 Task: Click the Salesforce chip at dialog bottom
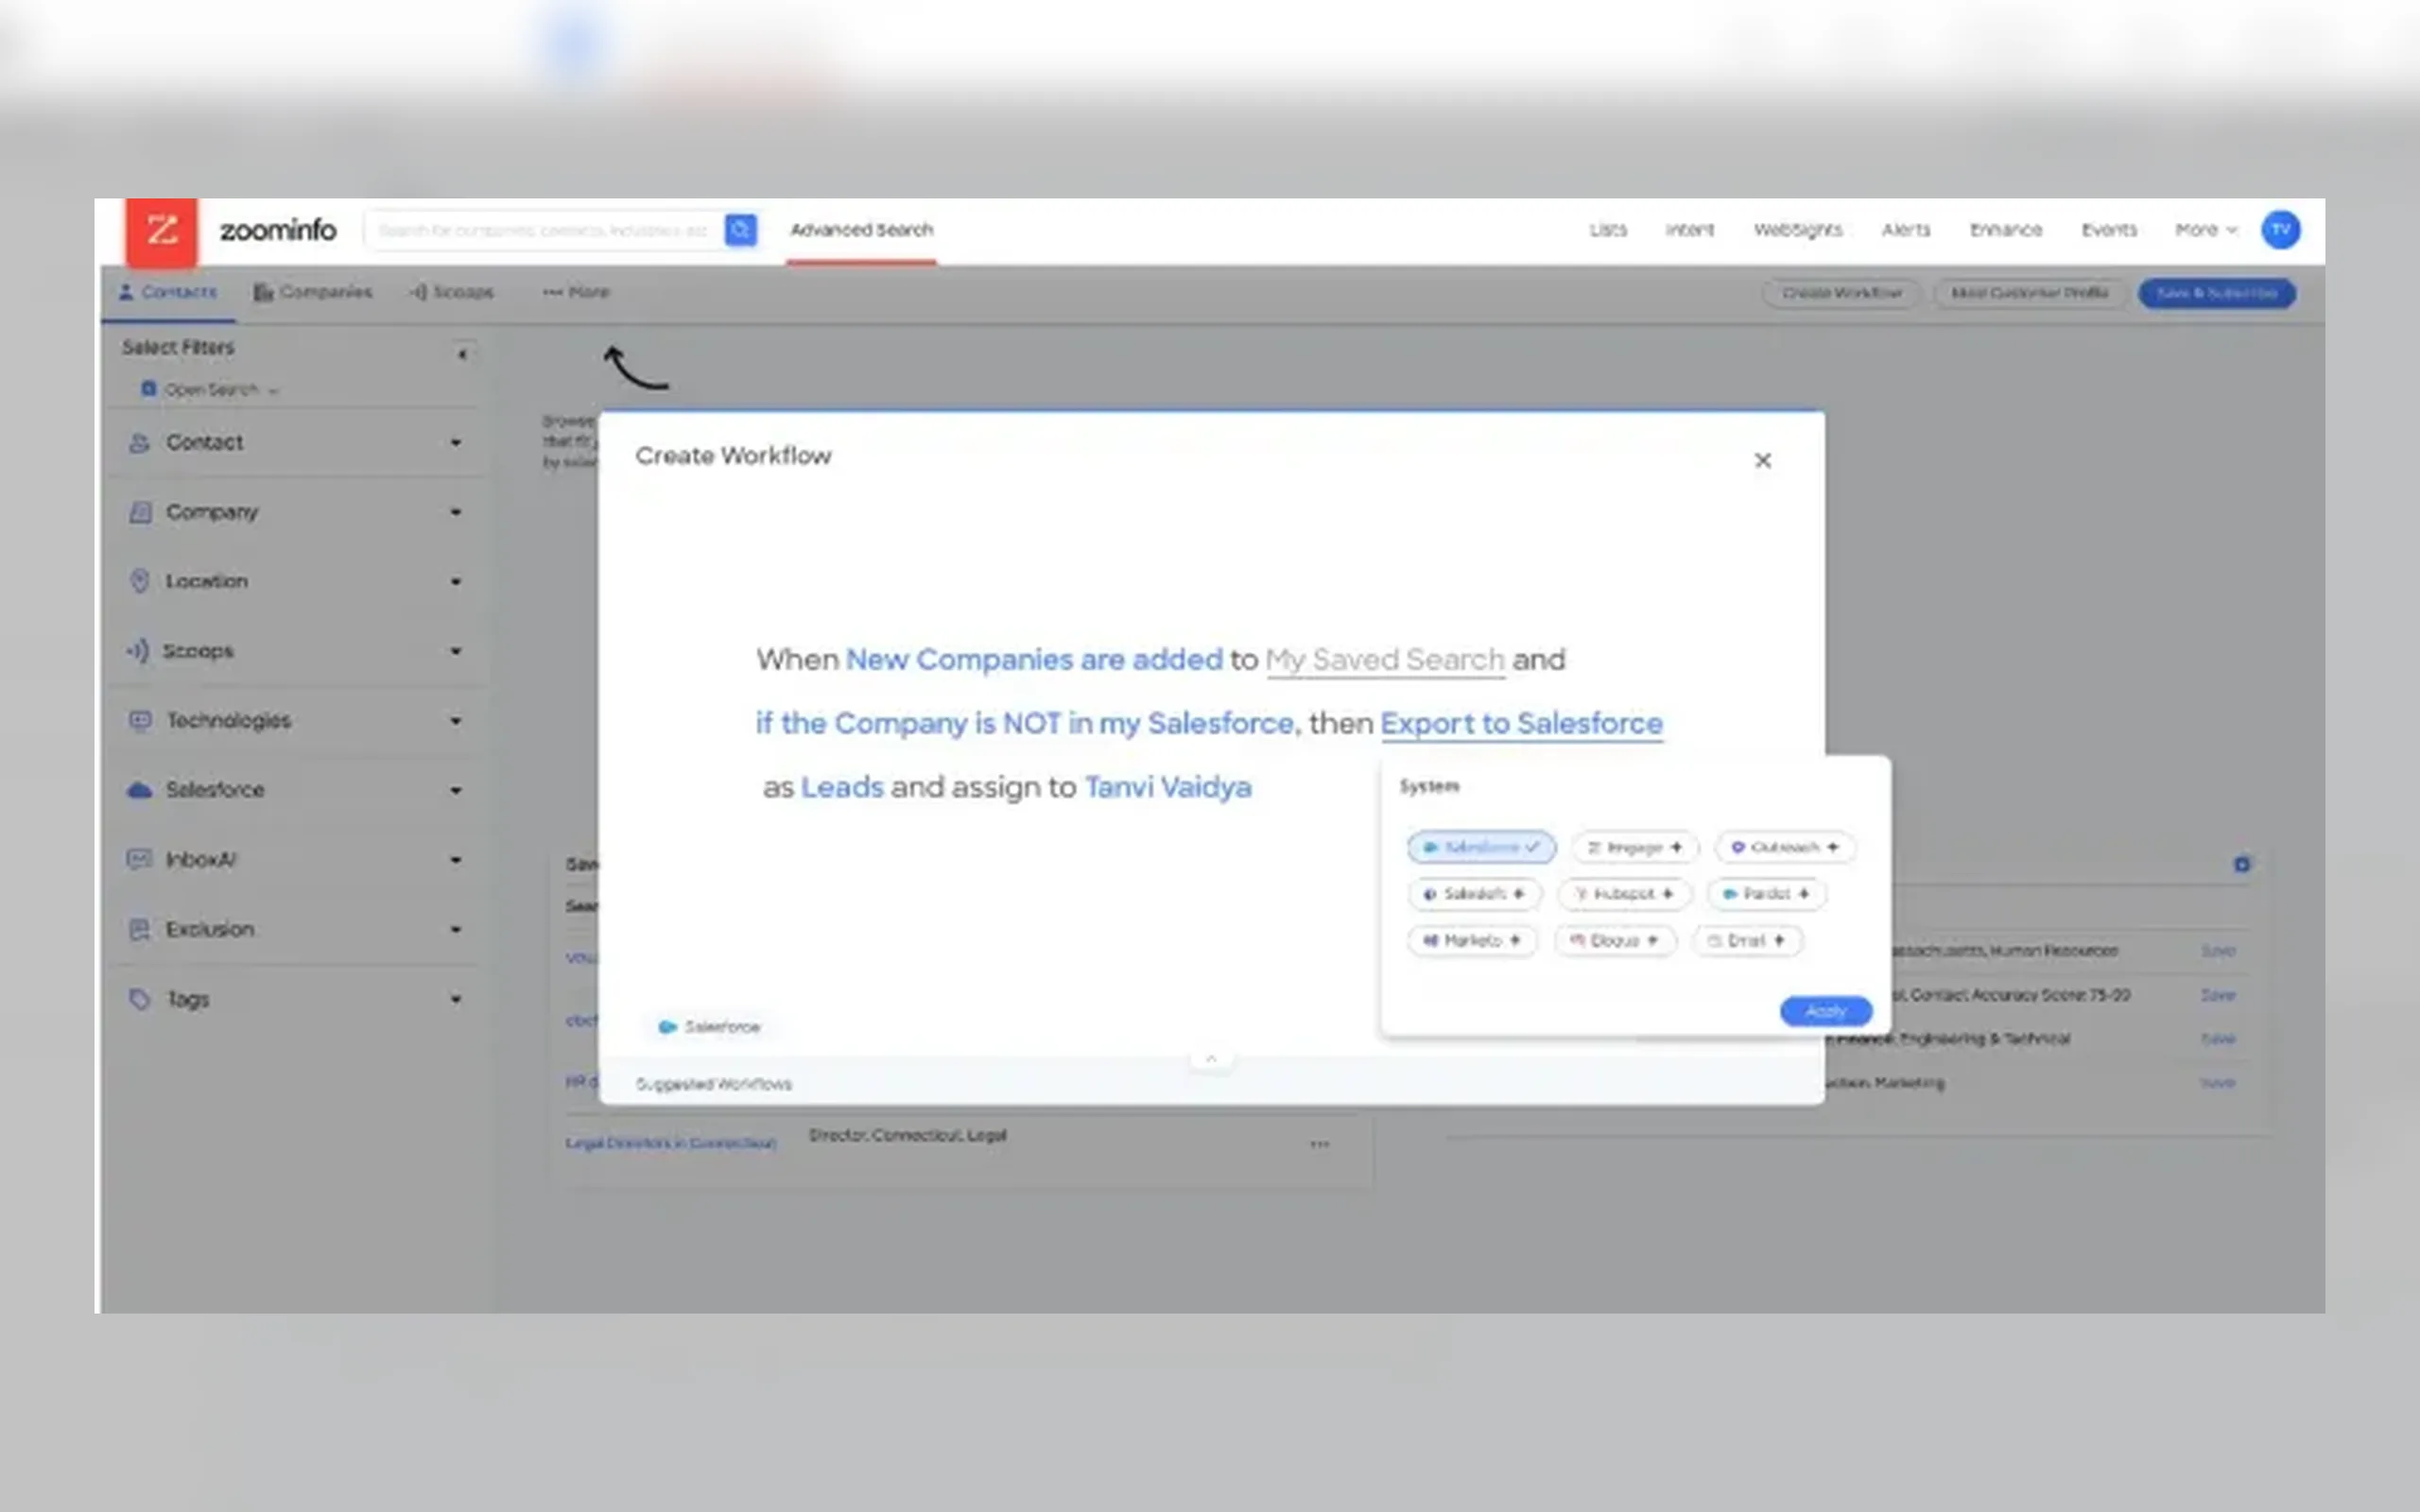tap(710, 1027)
